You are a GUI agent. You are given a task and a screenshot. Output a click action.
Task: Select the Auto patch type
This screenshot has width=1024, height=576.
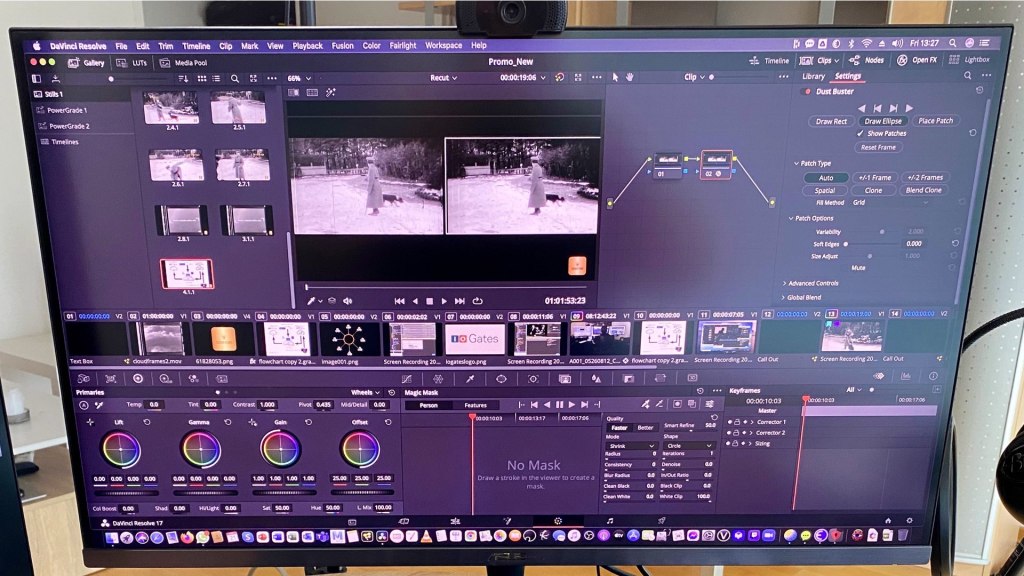click(x=825, y=178)
